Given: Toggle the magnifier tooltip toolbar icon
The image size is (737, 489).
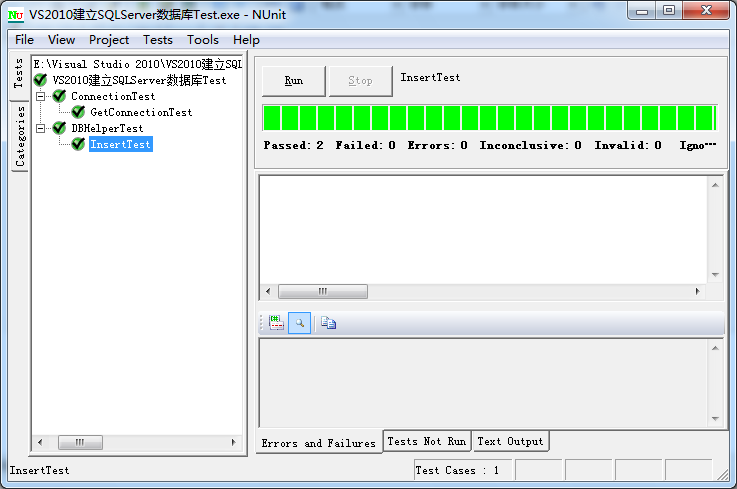Looking at the screenshot, I should point(299,323).
